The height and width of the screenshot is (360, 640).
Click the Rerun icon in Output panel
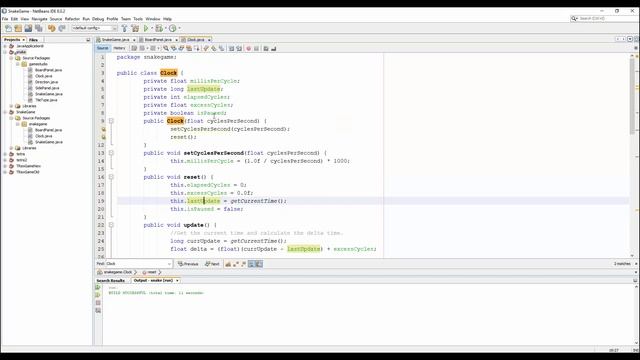tap(98, 287)
